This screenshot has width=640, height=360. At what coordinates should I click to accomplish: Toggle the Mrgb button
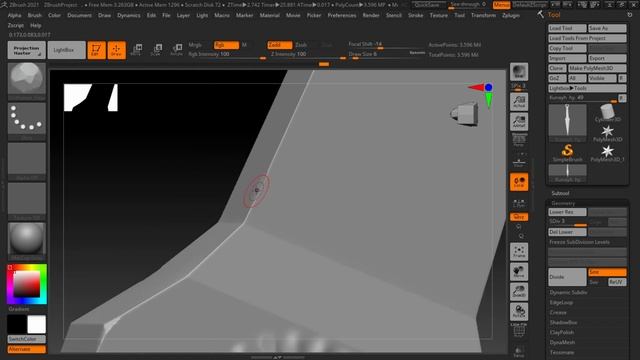coord(195,45)
